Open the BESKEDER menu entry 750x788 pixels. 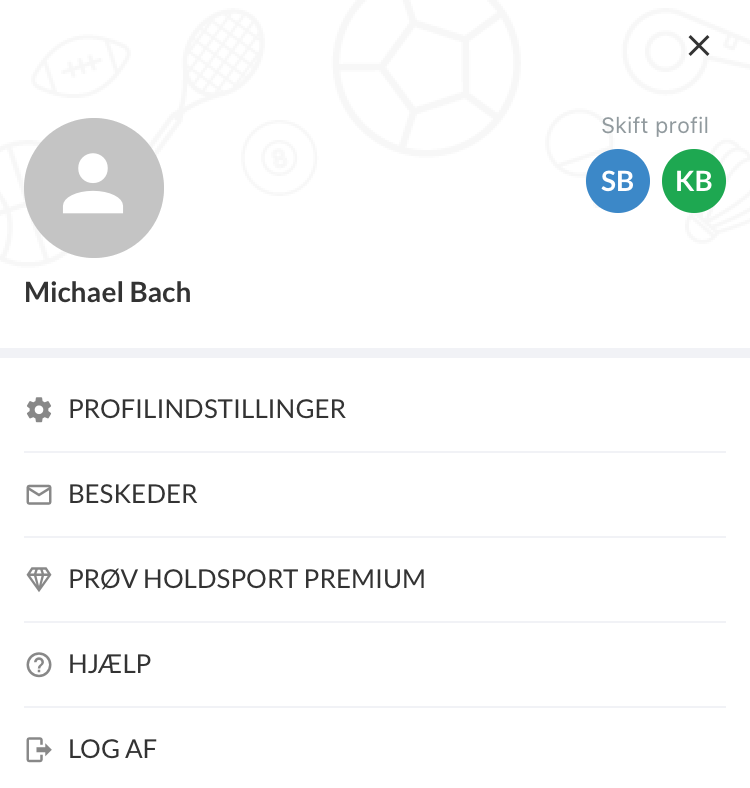375,495
